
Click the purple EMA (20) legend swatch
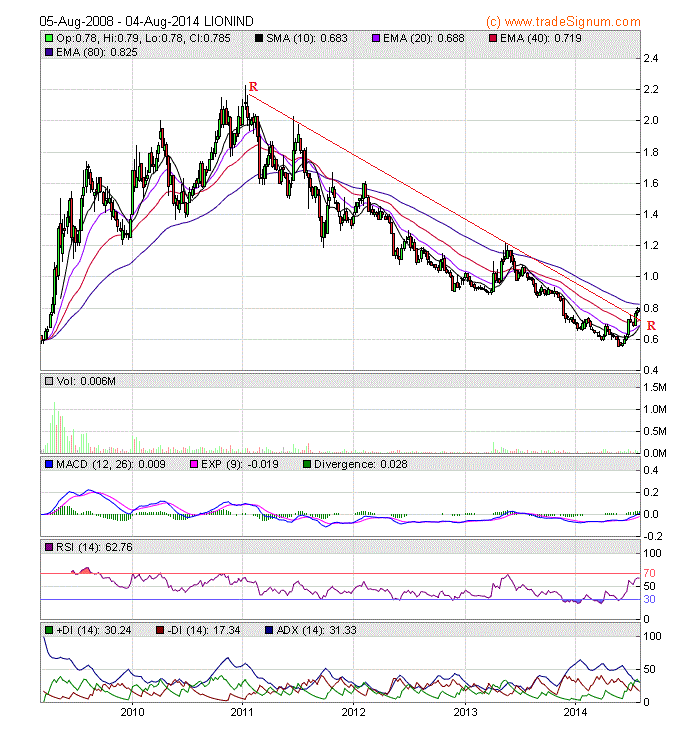(x=376, y=38)
